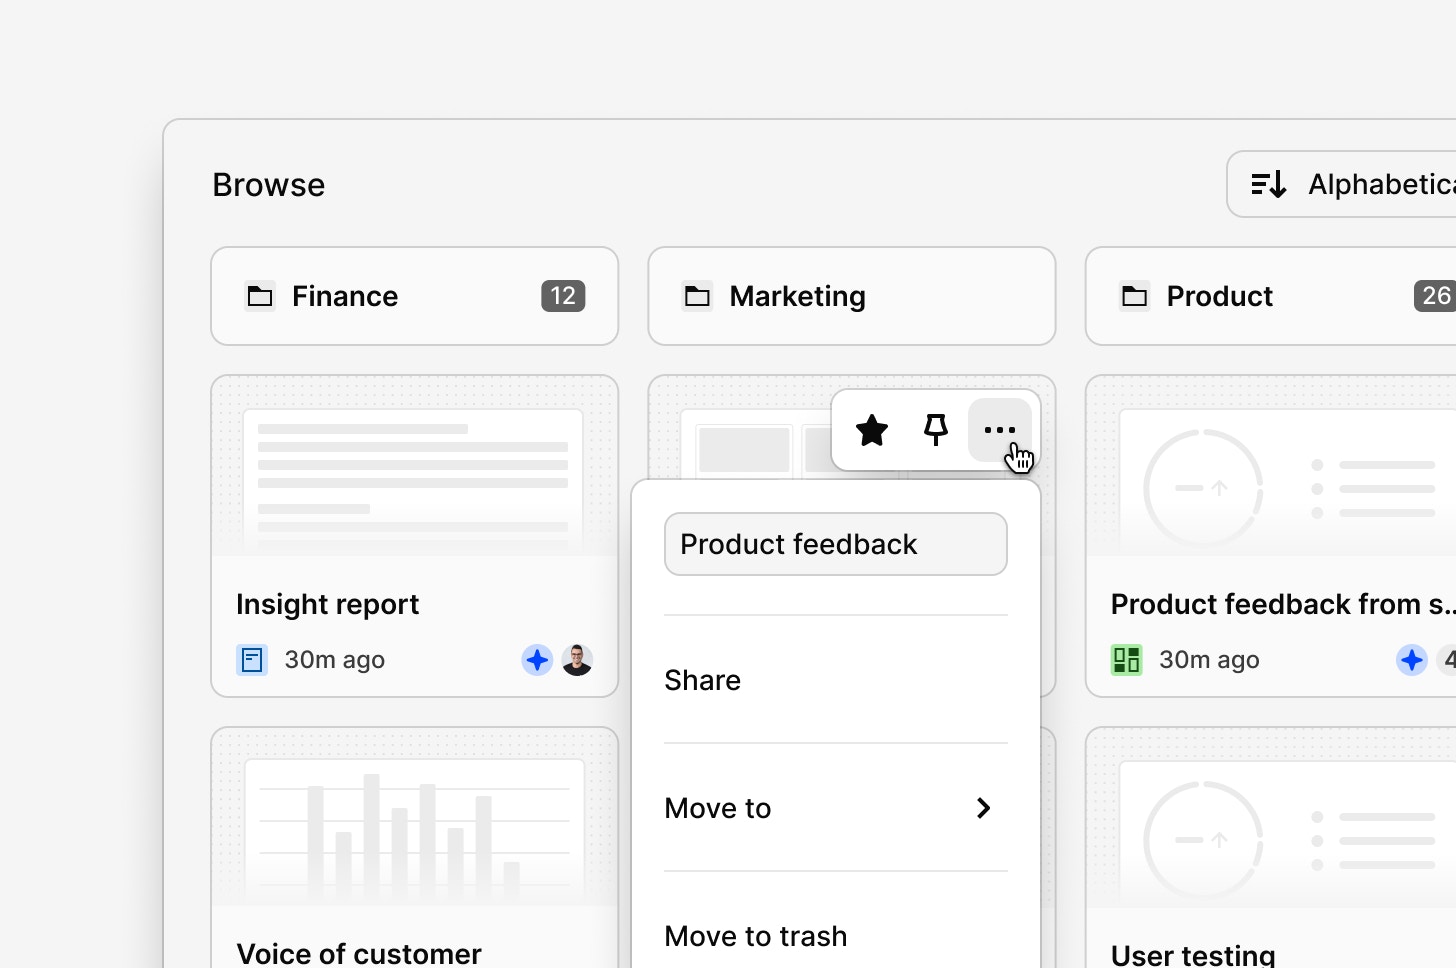Click the Marketing folder icon
Image resolution: width=1456 pixels, height=968 pixels.
(x=697, y=296)
